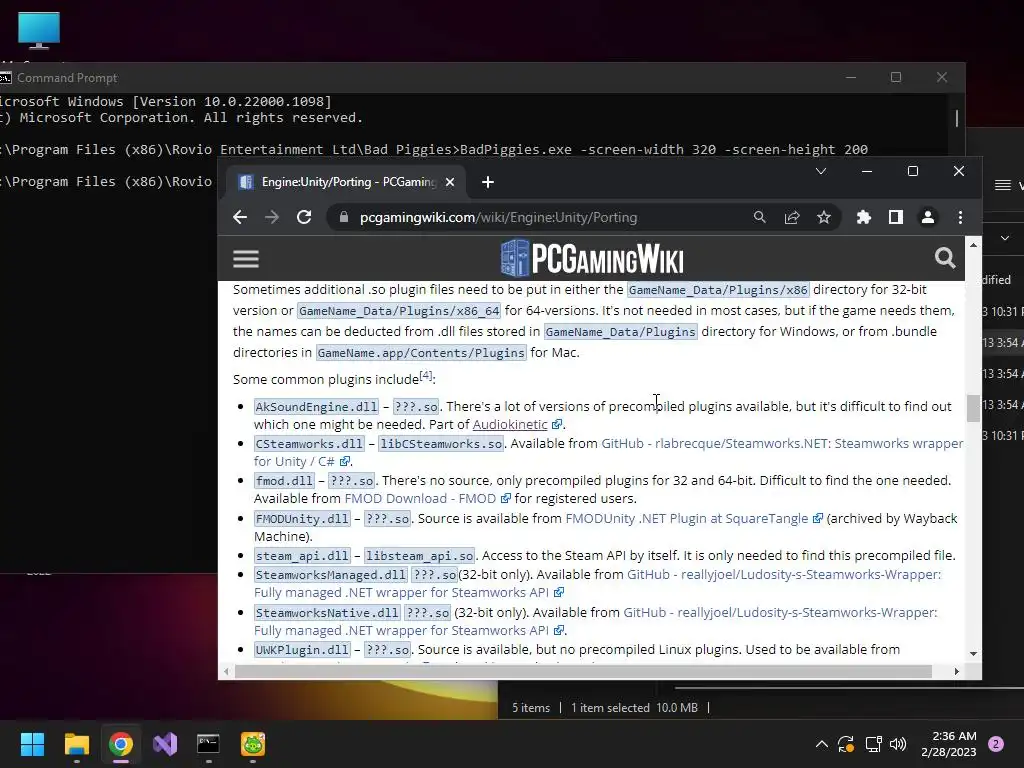Show hidden tray icons chevron
The image size is (1024, 768).
point(822,744)
